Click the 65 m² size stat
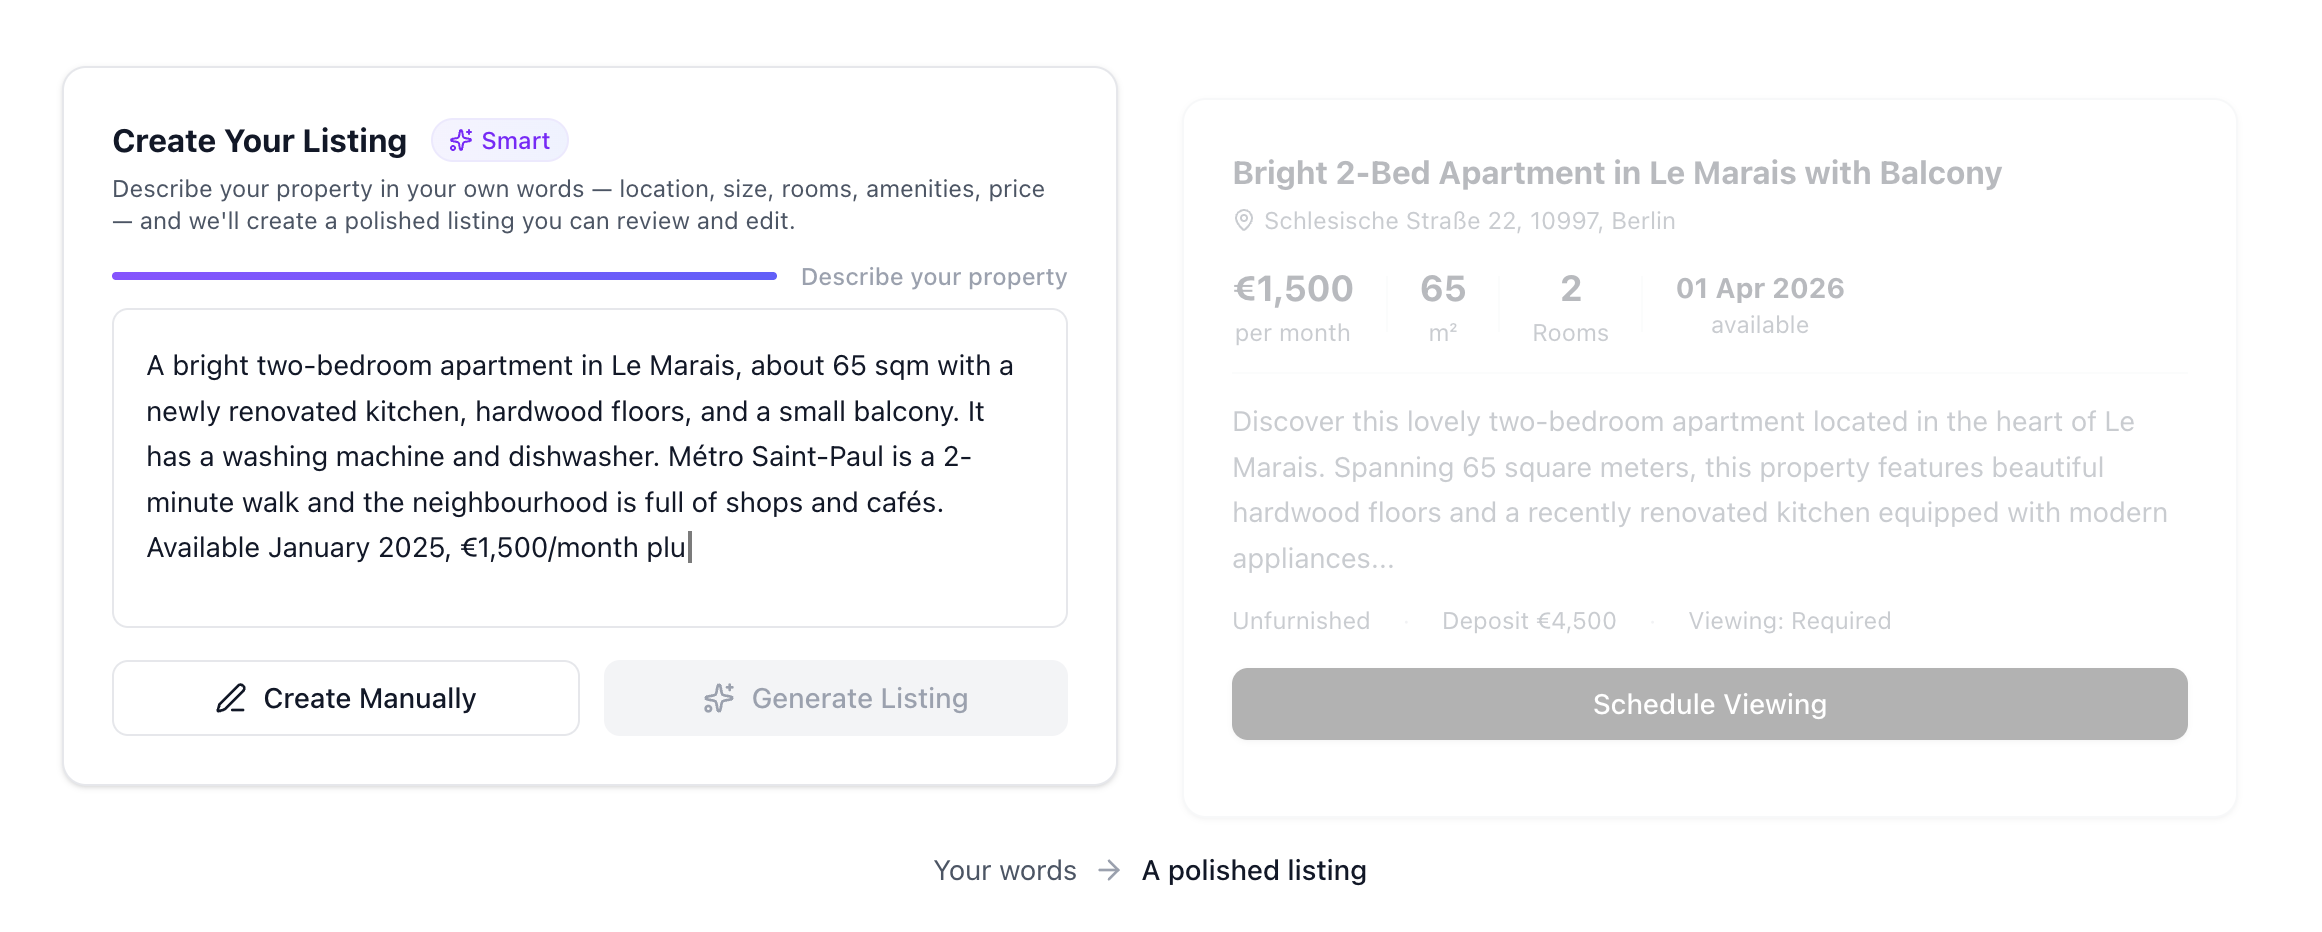The height and width of the screenshot is (932, 2322). tap(1442, 306)
